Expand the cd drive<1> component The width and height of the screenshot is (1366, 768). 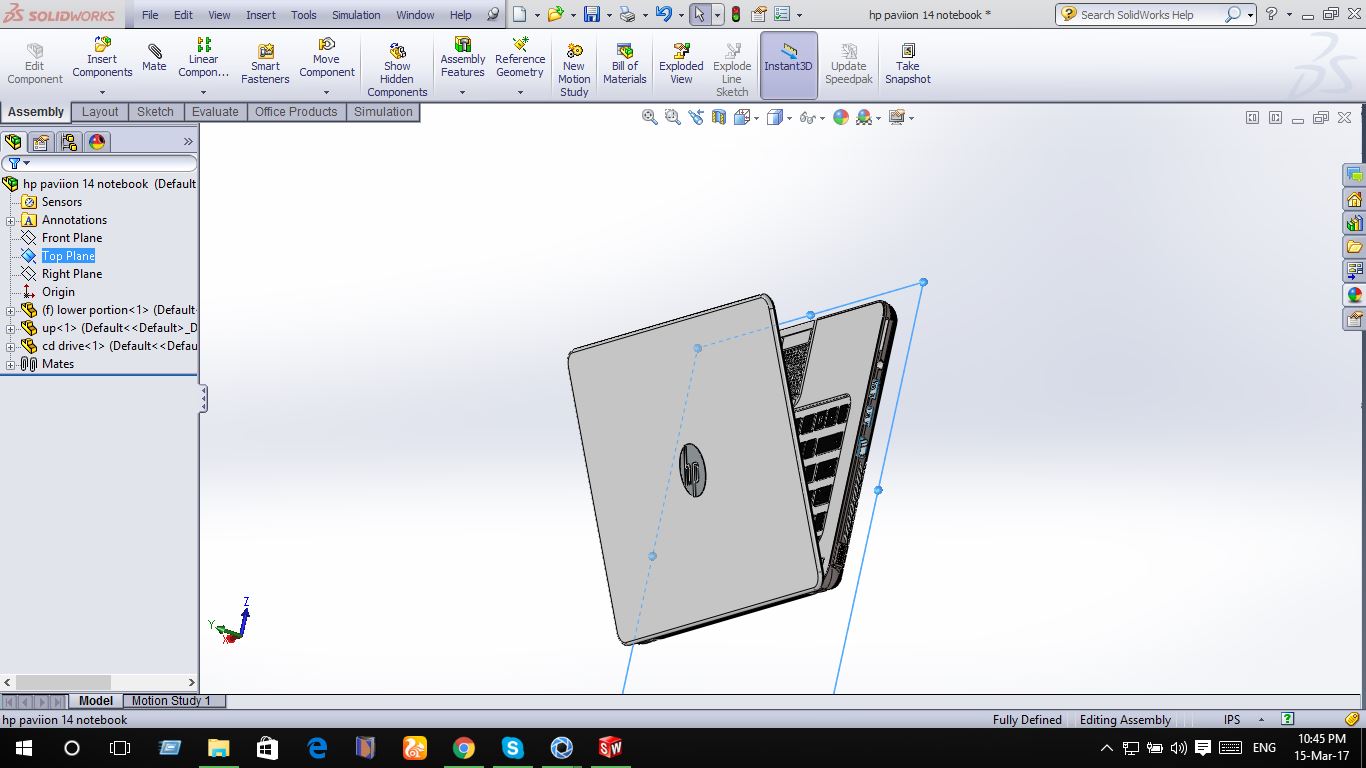[11, 346]
